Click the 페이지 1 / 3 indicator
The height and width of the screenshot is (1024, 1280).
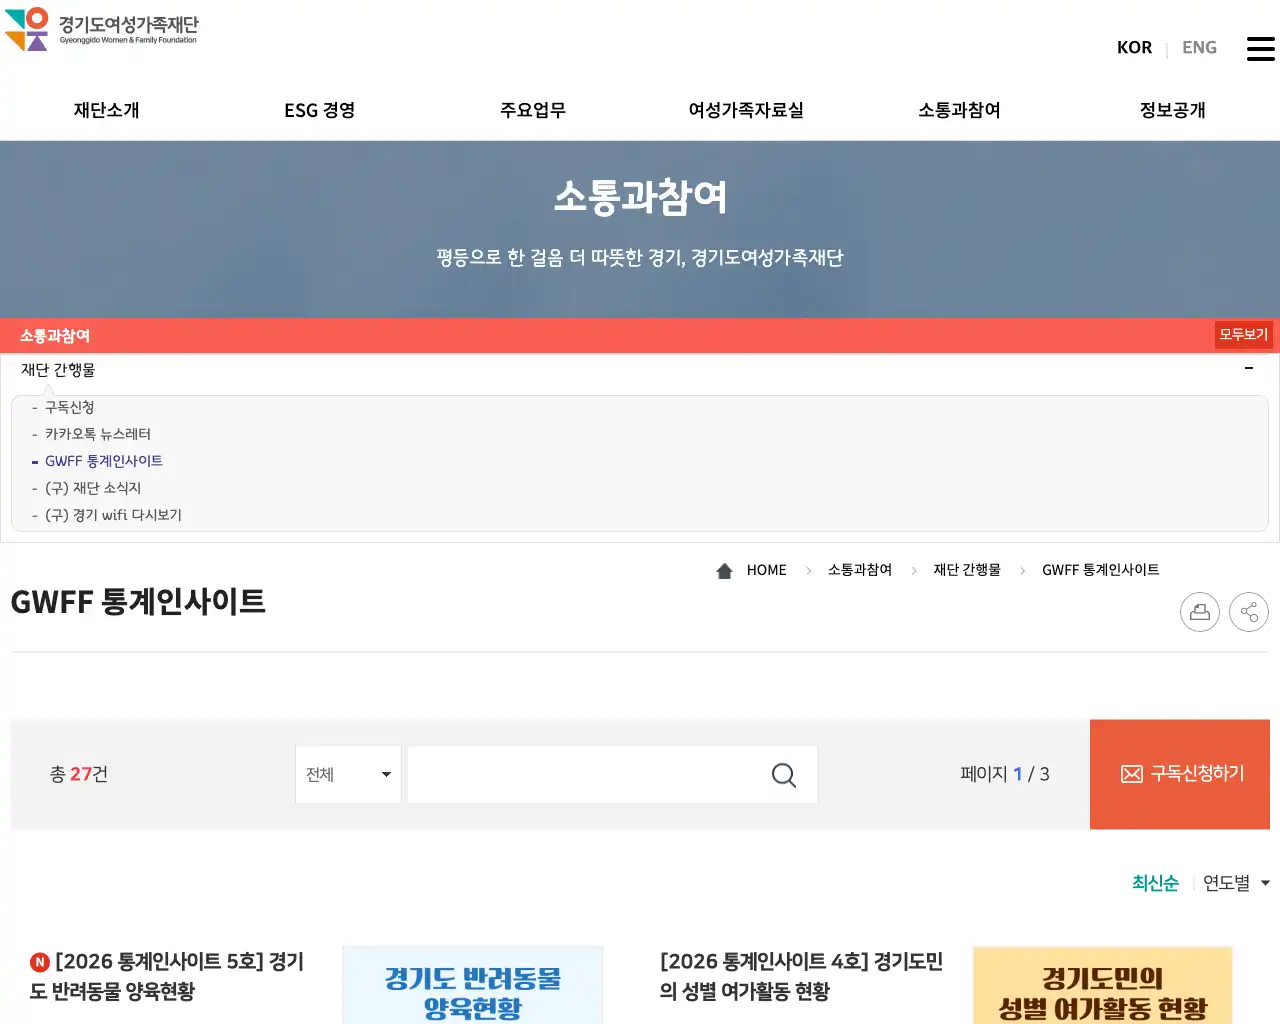coord(1005,774)
